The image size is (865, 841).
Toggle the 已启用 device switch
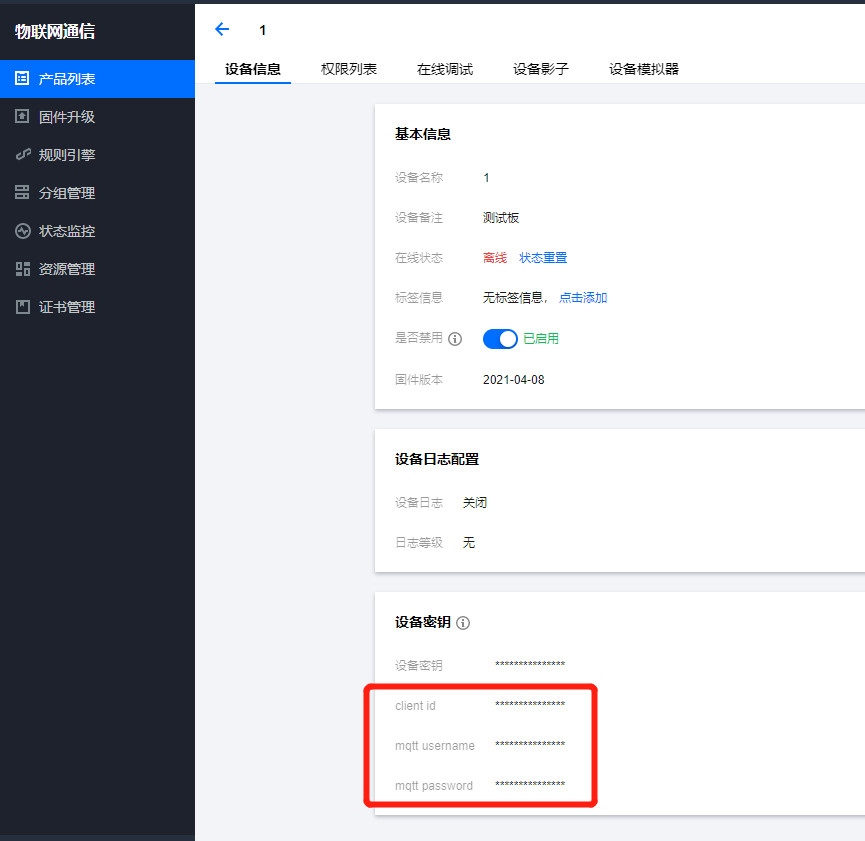tap(500, 339)
